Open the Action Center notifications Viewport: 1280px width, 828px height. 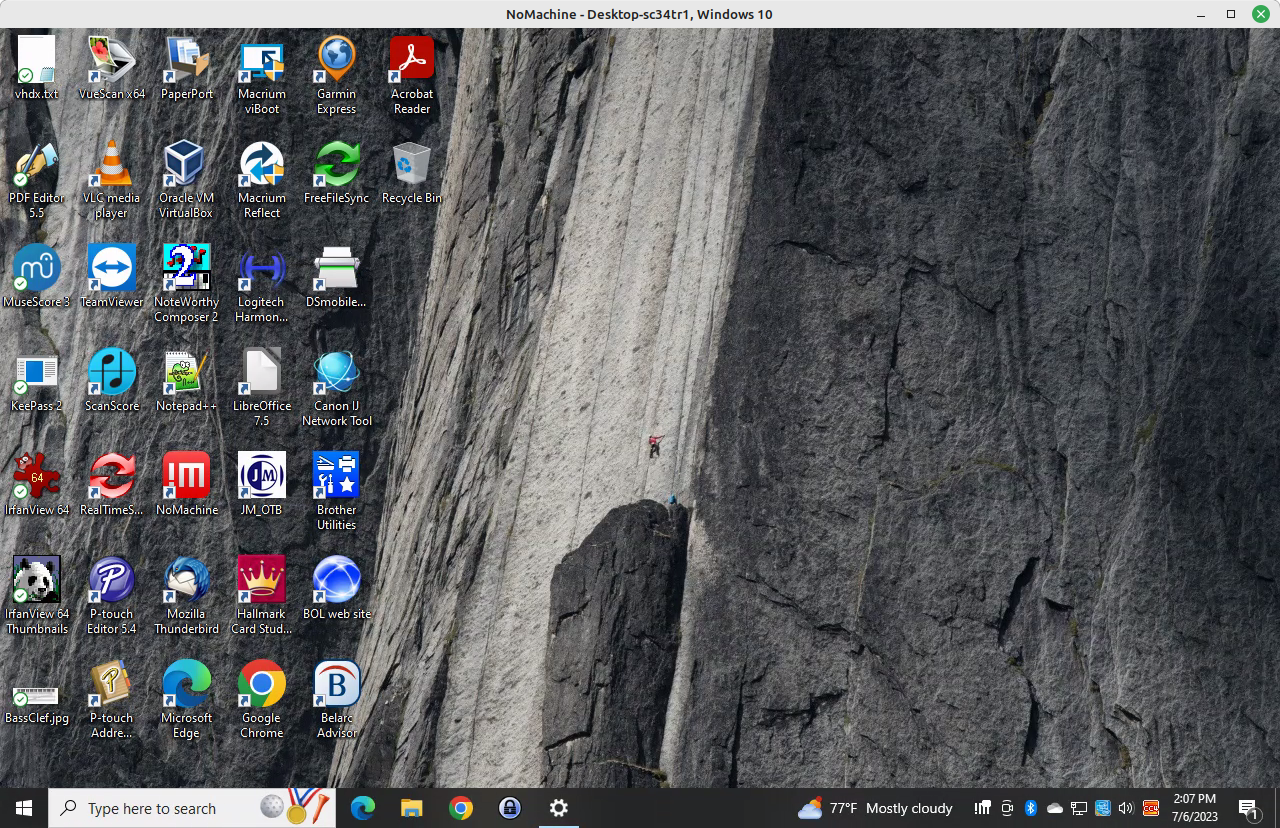coord(1249,808)
